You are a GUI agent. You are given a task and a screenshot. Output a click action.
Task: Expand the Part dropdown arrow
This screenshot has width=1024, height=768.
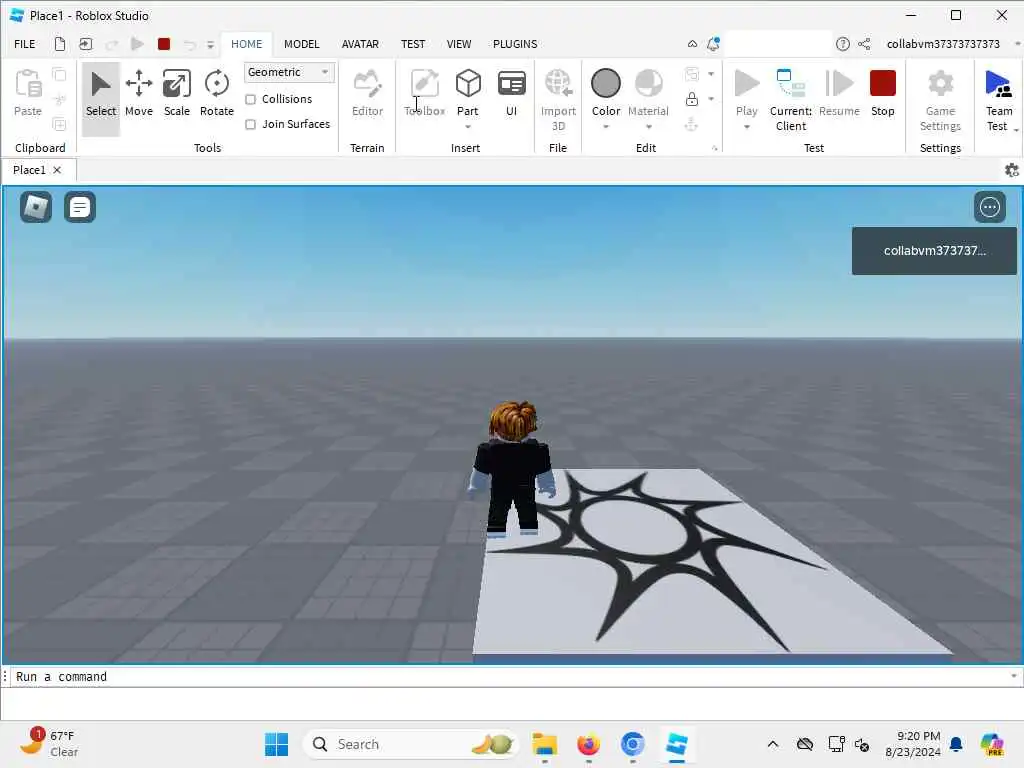click(468, 127)
